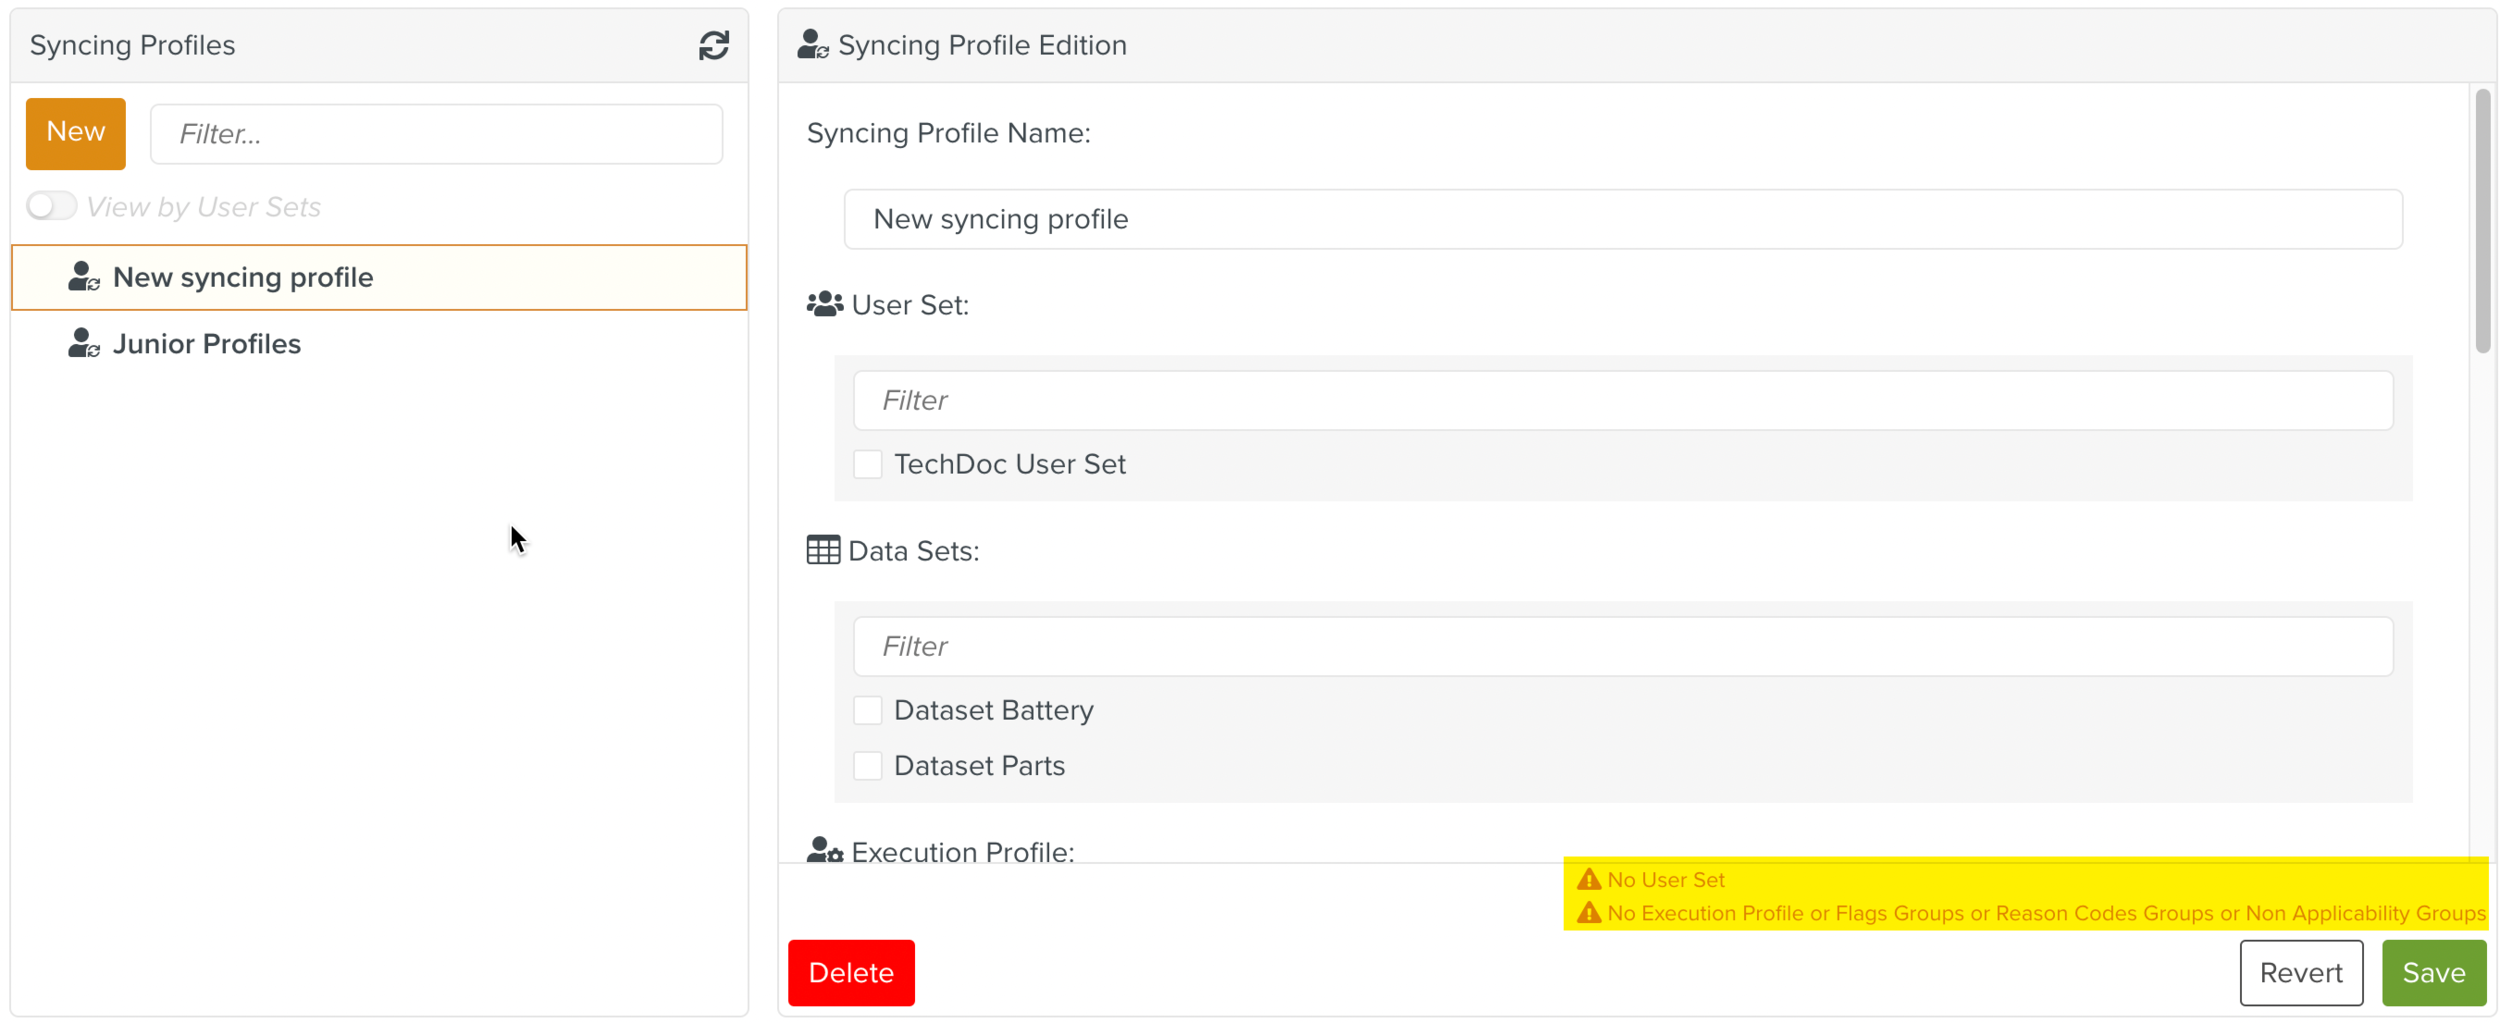Click the User Set group icon
Image resolution: width=2500 pixels, height=1023 pixels.
tap(824, 304)
